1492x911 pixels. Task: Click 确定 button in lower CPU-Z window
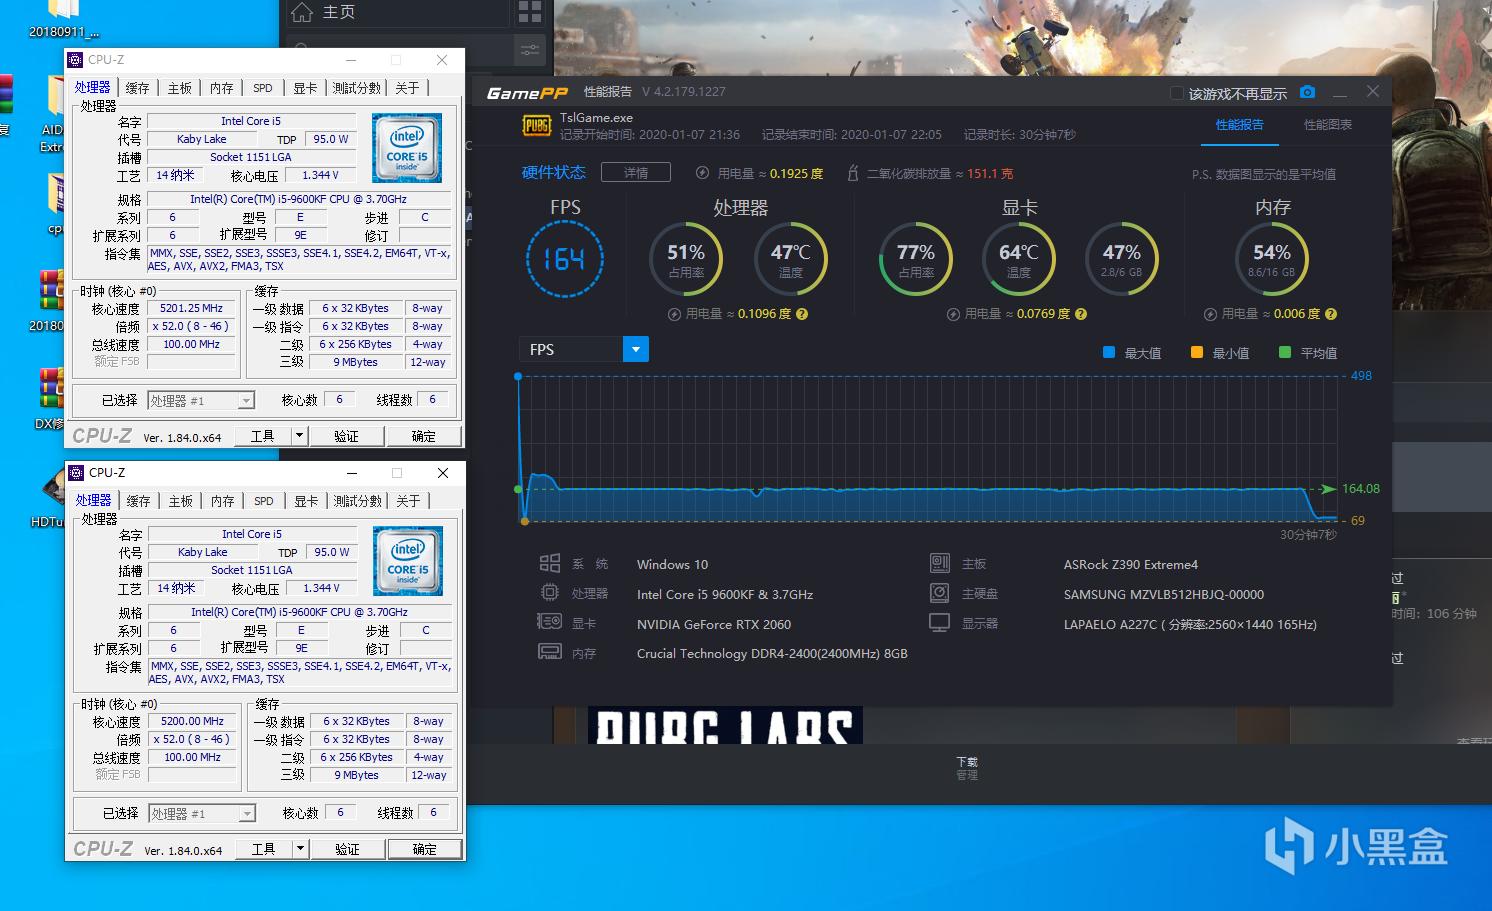pos(425,849)
